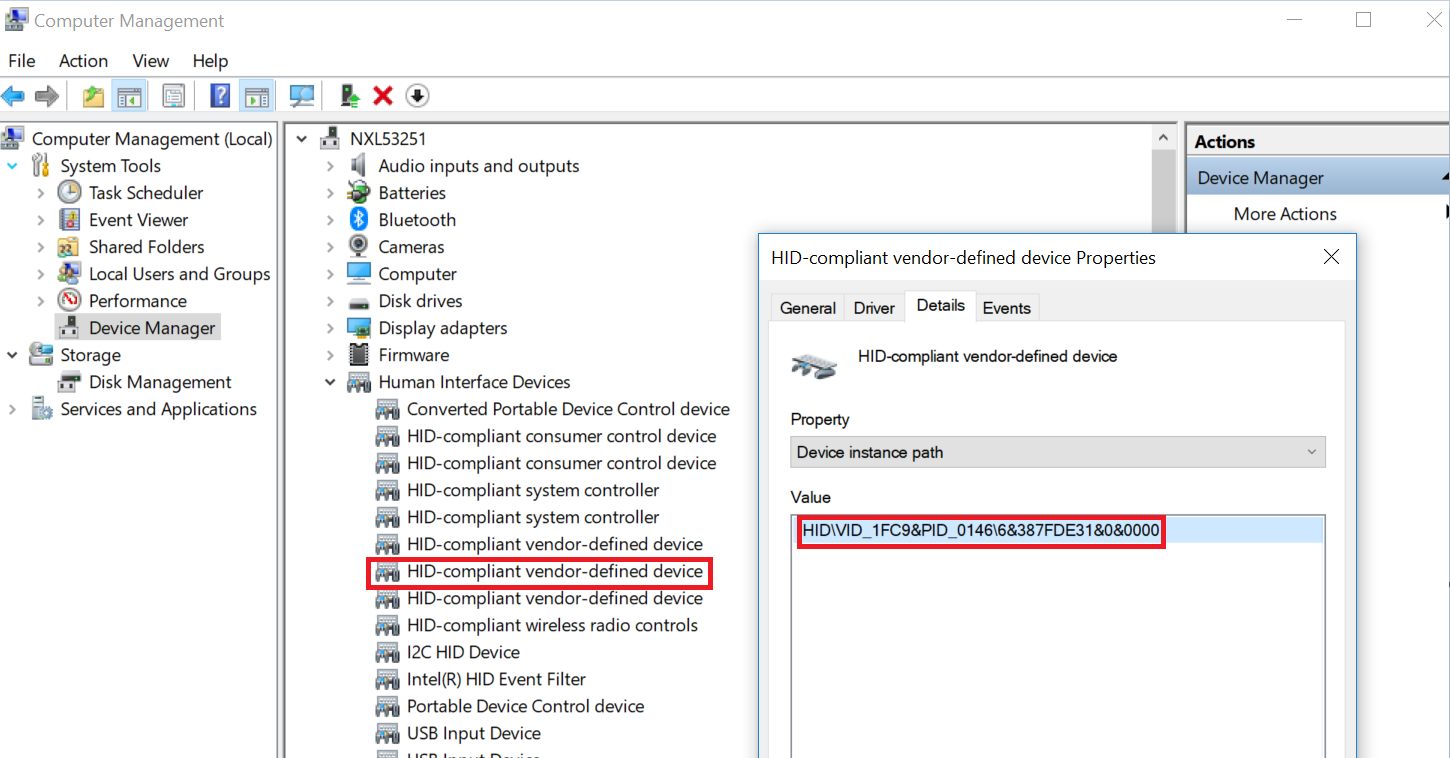
Task: Select the highlighted device instance path value
Action: point(980,530)
